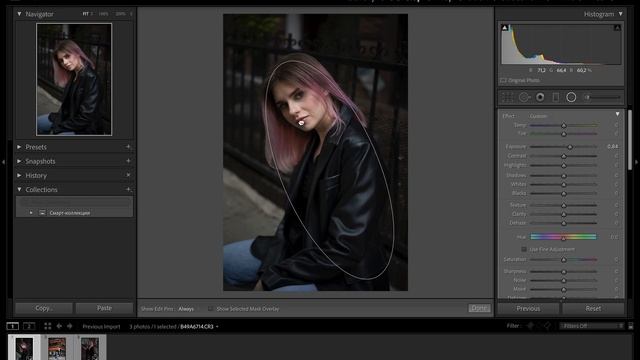The height and width of the screenshot is (360, 640).
Task: Set Navigator zoom to FIT
Action: coord(86,14)
